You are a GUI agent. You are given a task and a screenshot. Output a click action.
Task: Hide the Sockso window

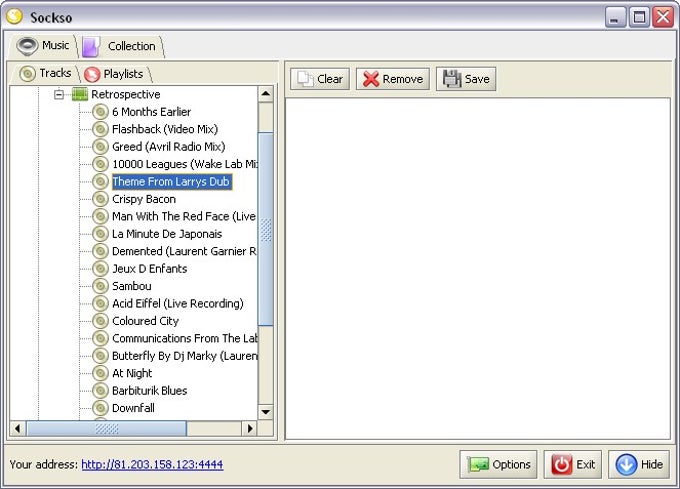(639, 464)
